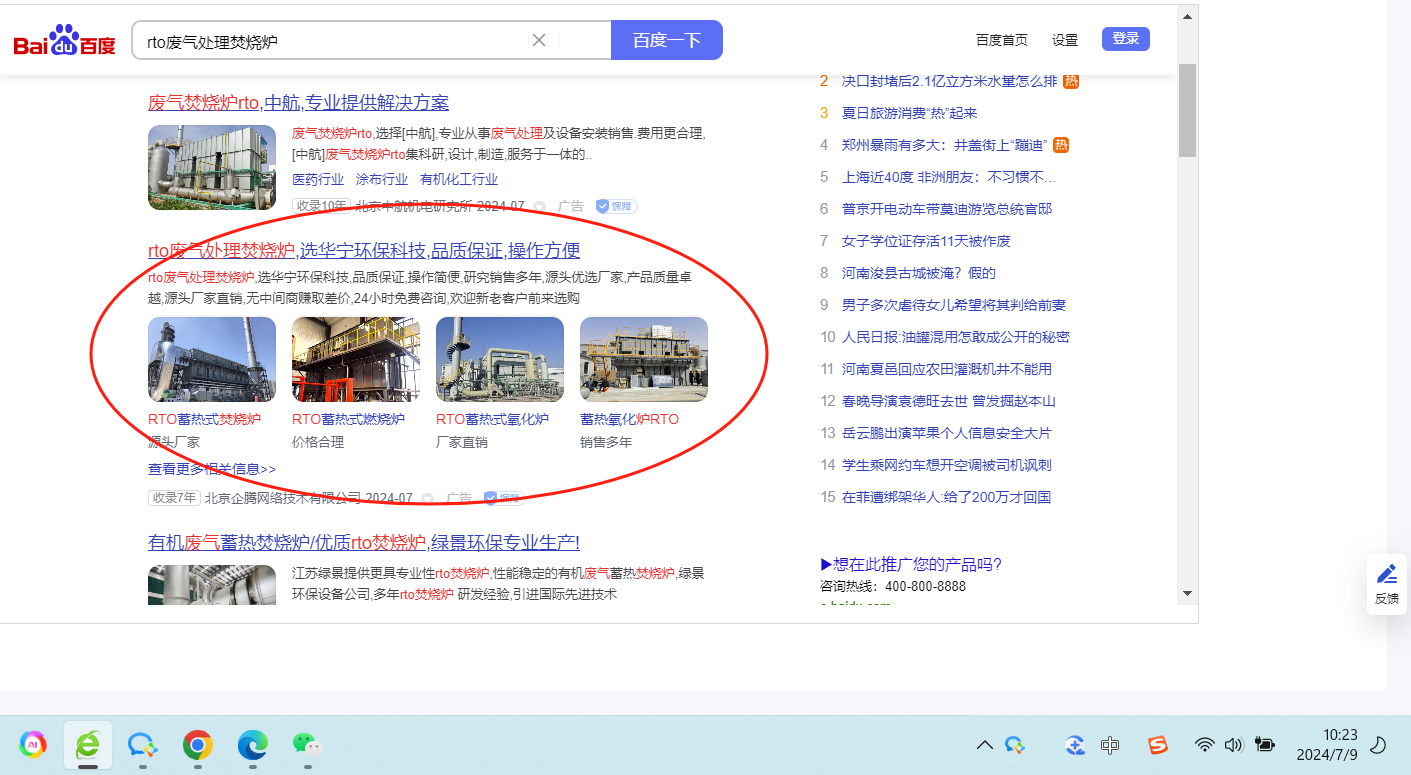
Task: Click the Baidu logo
Action: point(64,41)
